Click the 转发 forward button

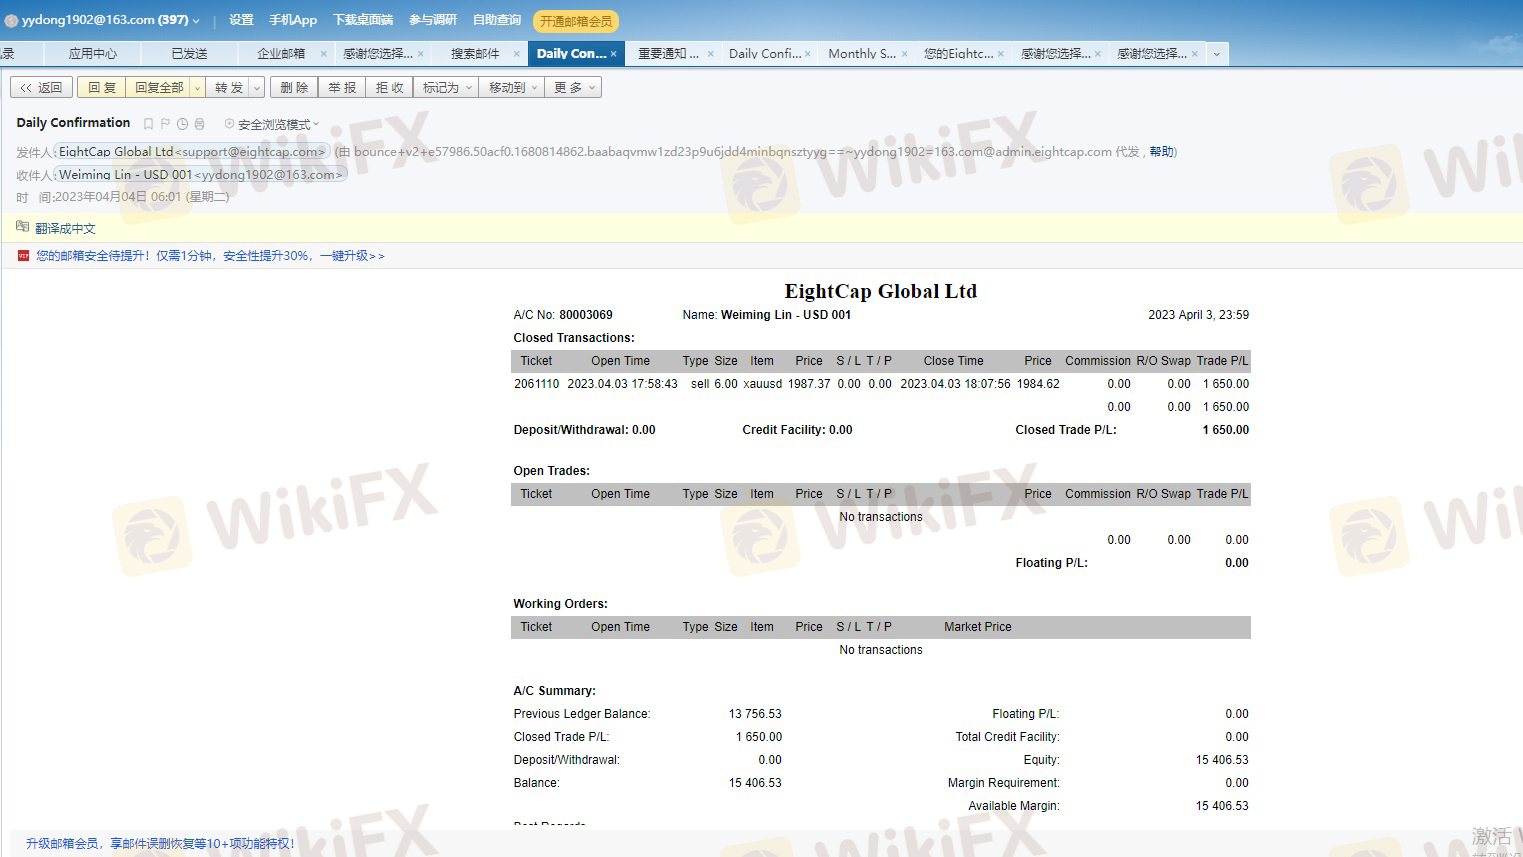(x=229, y=88)
